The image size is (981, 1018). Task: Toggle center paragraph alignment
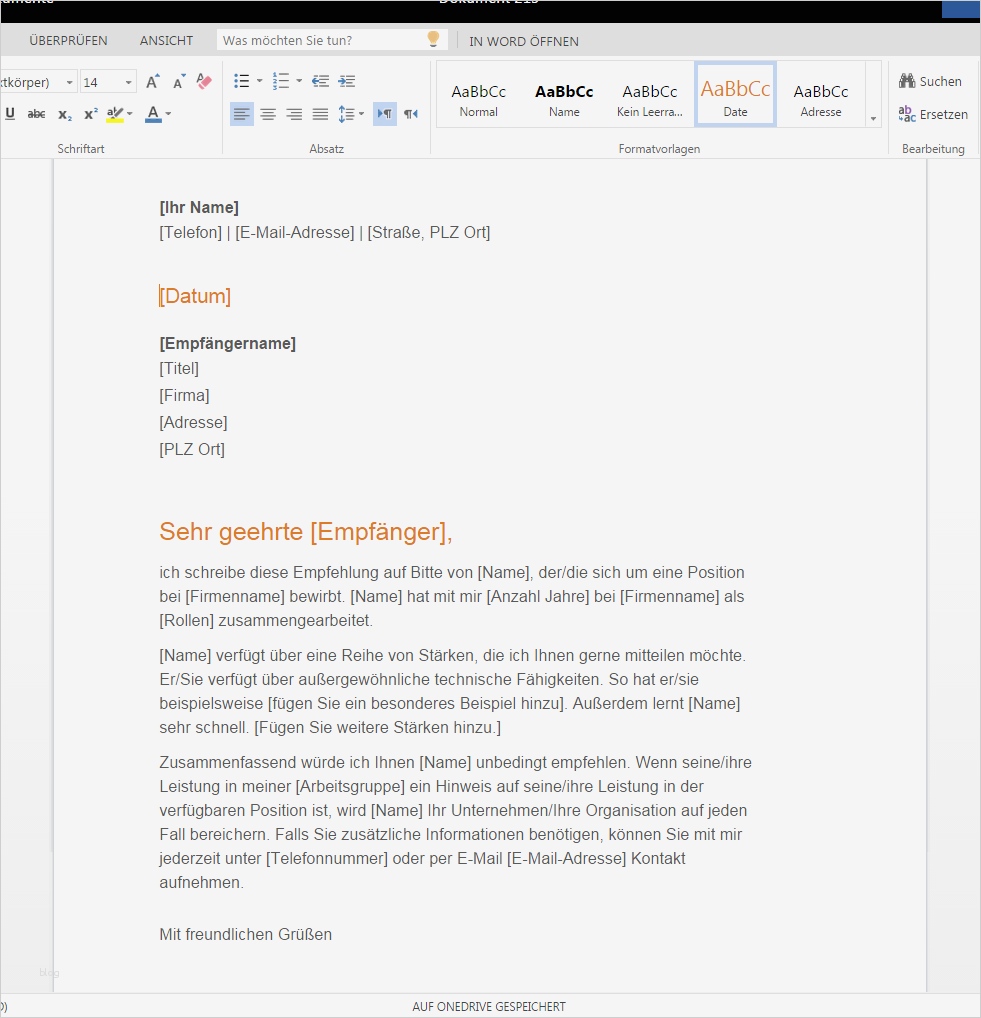[x=268, y=114]
